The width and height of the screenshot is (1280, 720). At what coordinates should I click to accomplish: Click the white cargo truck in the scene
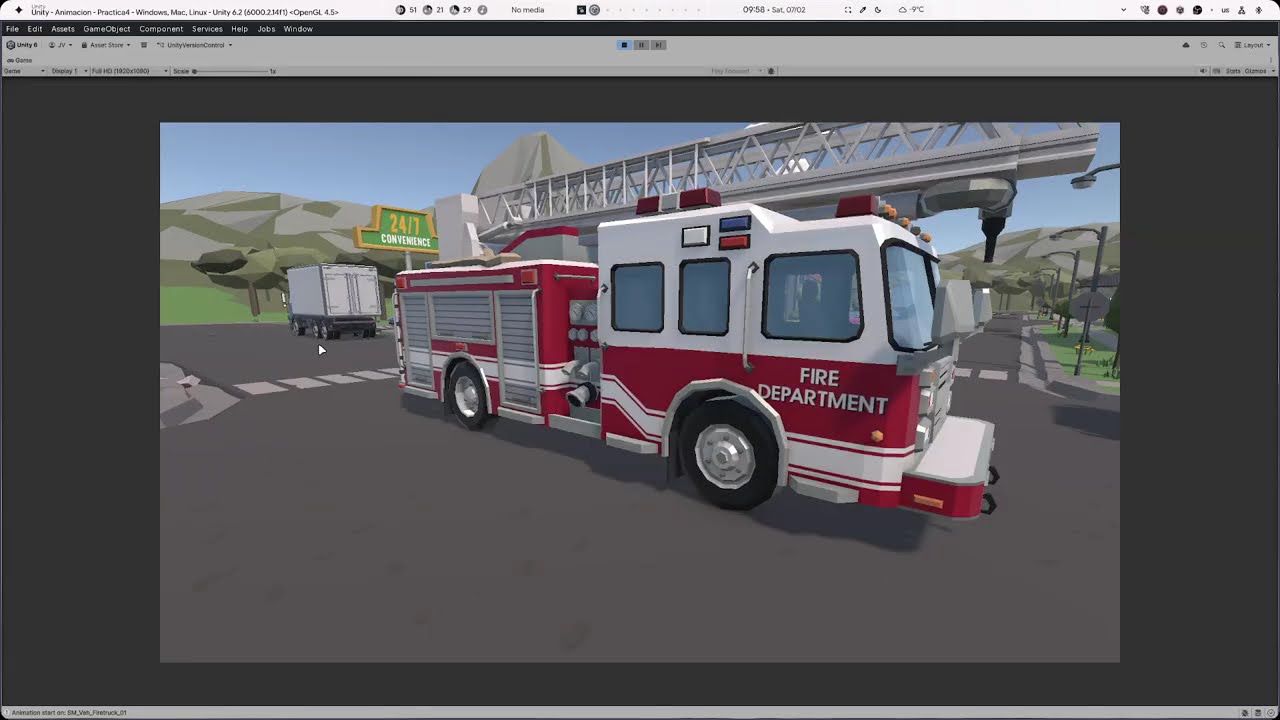(x=332, y=300)
